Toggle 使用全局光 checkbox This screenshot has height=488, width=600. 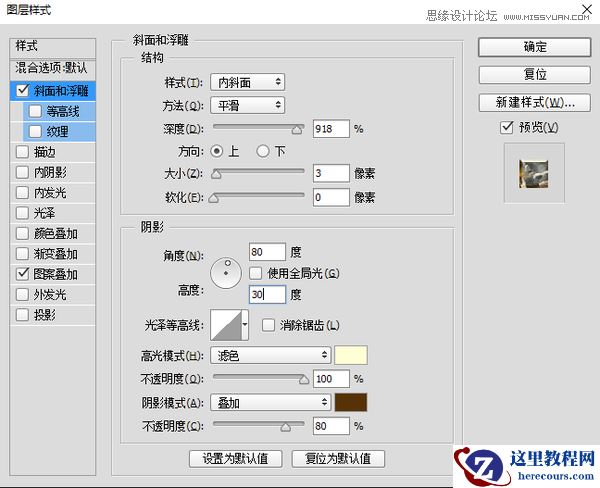(x=255, y=273)
